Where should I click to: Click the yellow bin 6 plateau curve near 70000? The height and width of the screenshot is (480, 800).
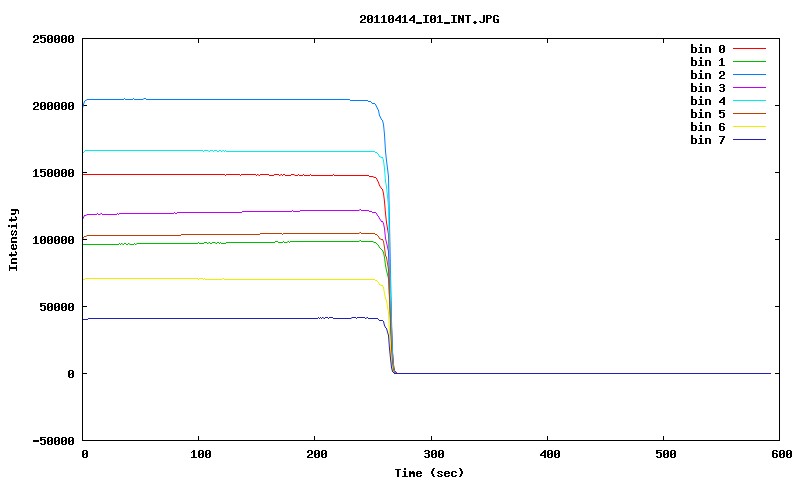(x=230, y=279)
